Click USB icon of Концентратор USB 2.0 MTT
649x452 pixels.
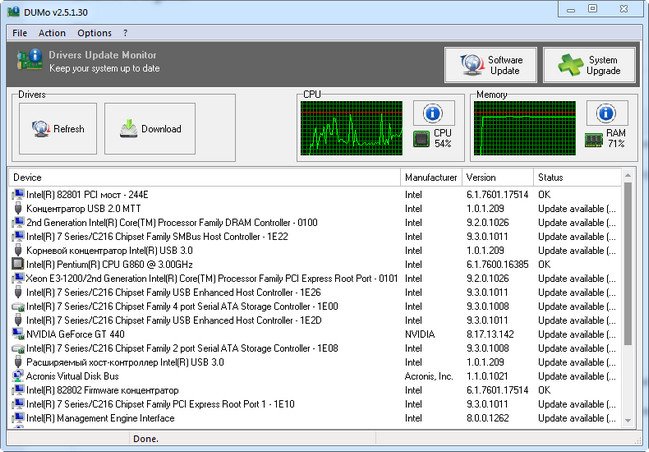click(x=18, y=208)
